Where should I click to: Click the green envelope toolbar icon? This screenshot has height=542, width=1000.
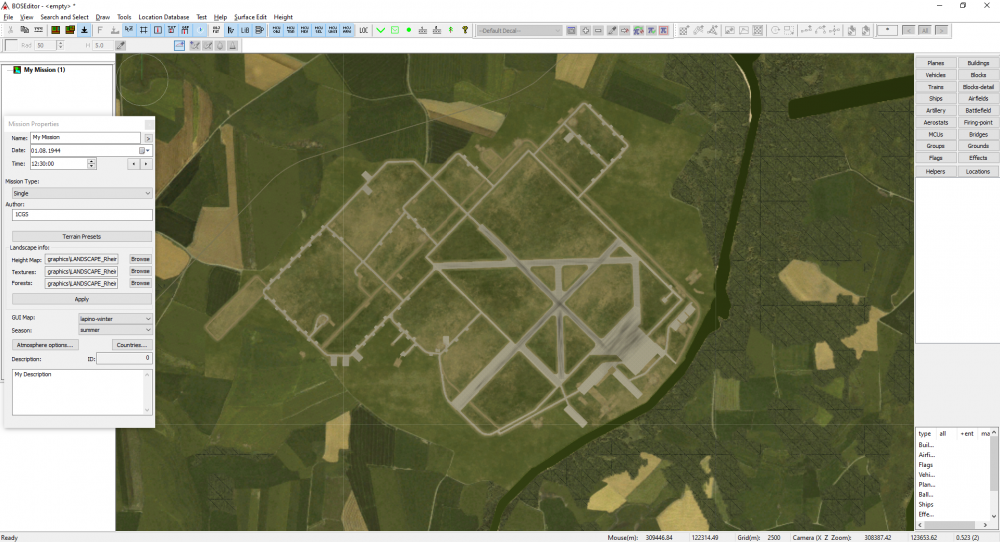[x=395, y=31]
